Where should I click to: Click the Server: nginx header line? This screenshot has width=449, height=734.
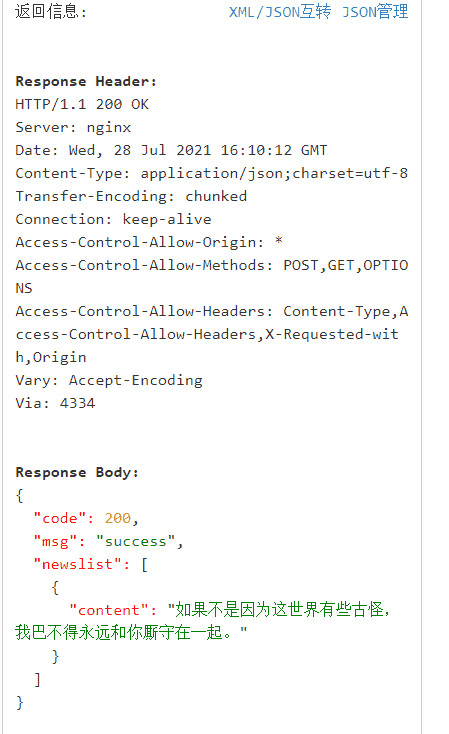(73, 127)
